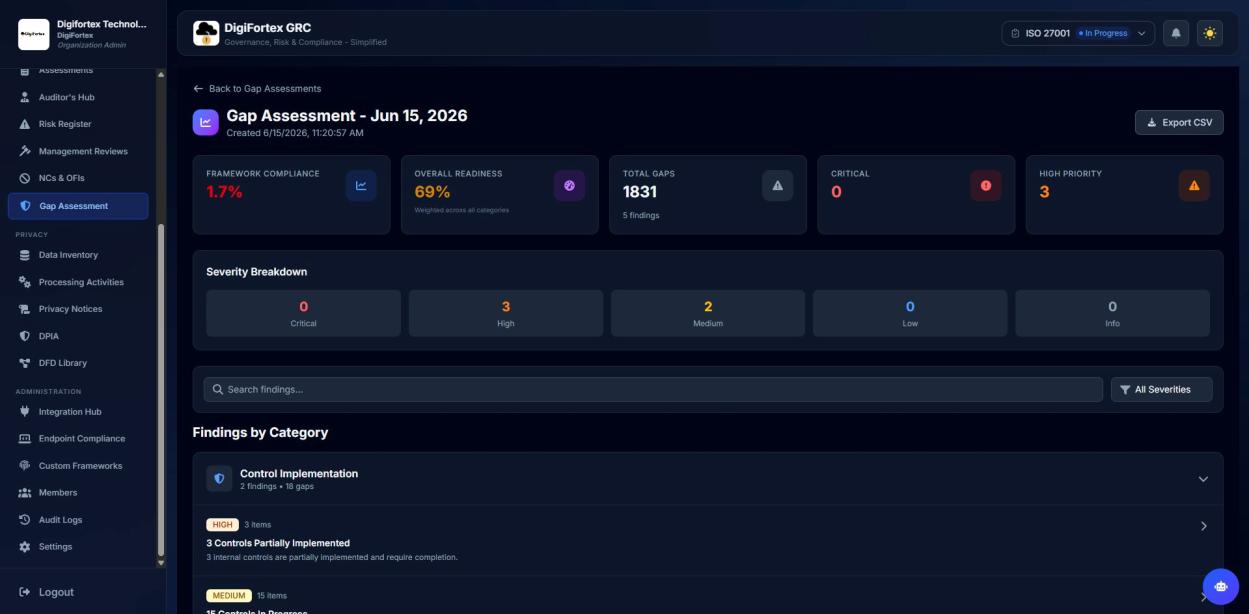This screenshot has width=1249, height=614.
Task: Open notifications bell
Action: [x=1176, y=33]
